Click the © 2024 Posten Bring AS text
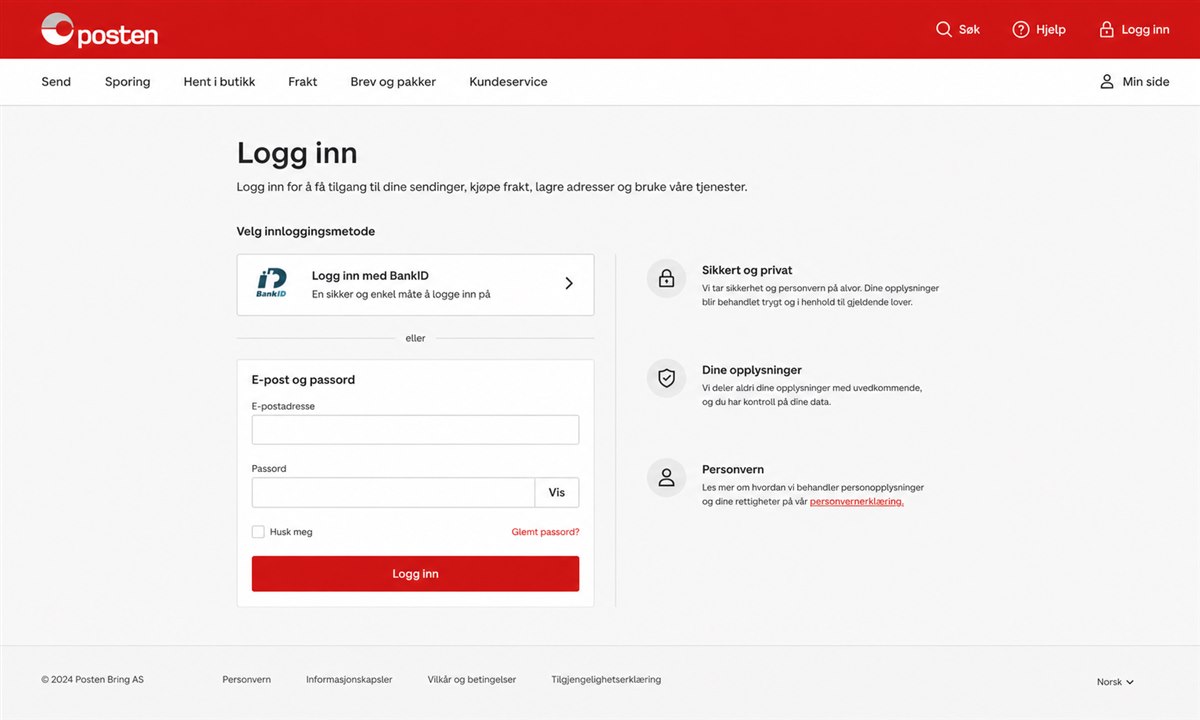Image resolution: width=1200 pixels, height=720 pixels. tap(92, 680)
